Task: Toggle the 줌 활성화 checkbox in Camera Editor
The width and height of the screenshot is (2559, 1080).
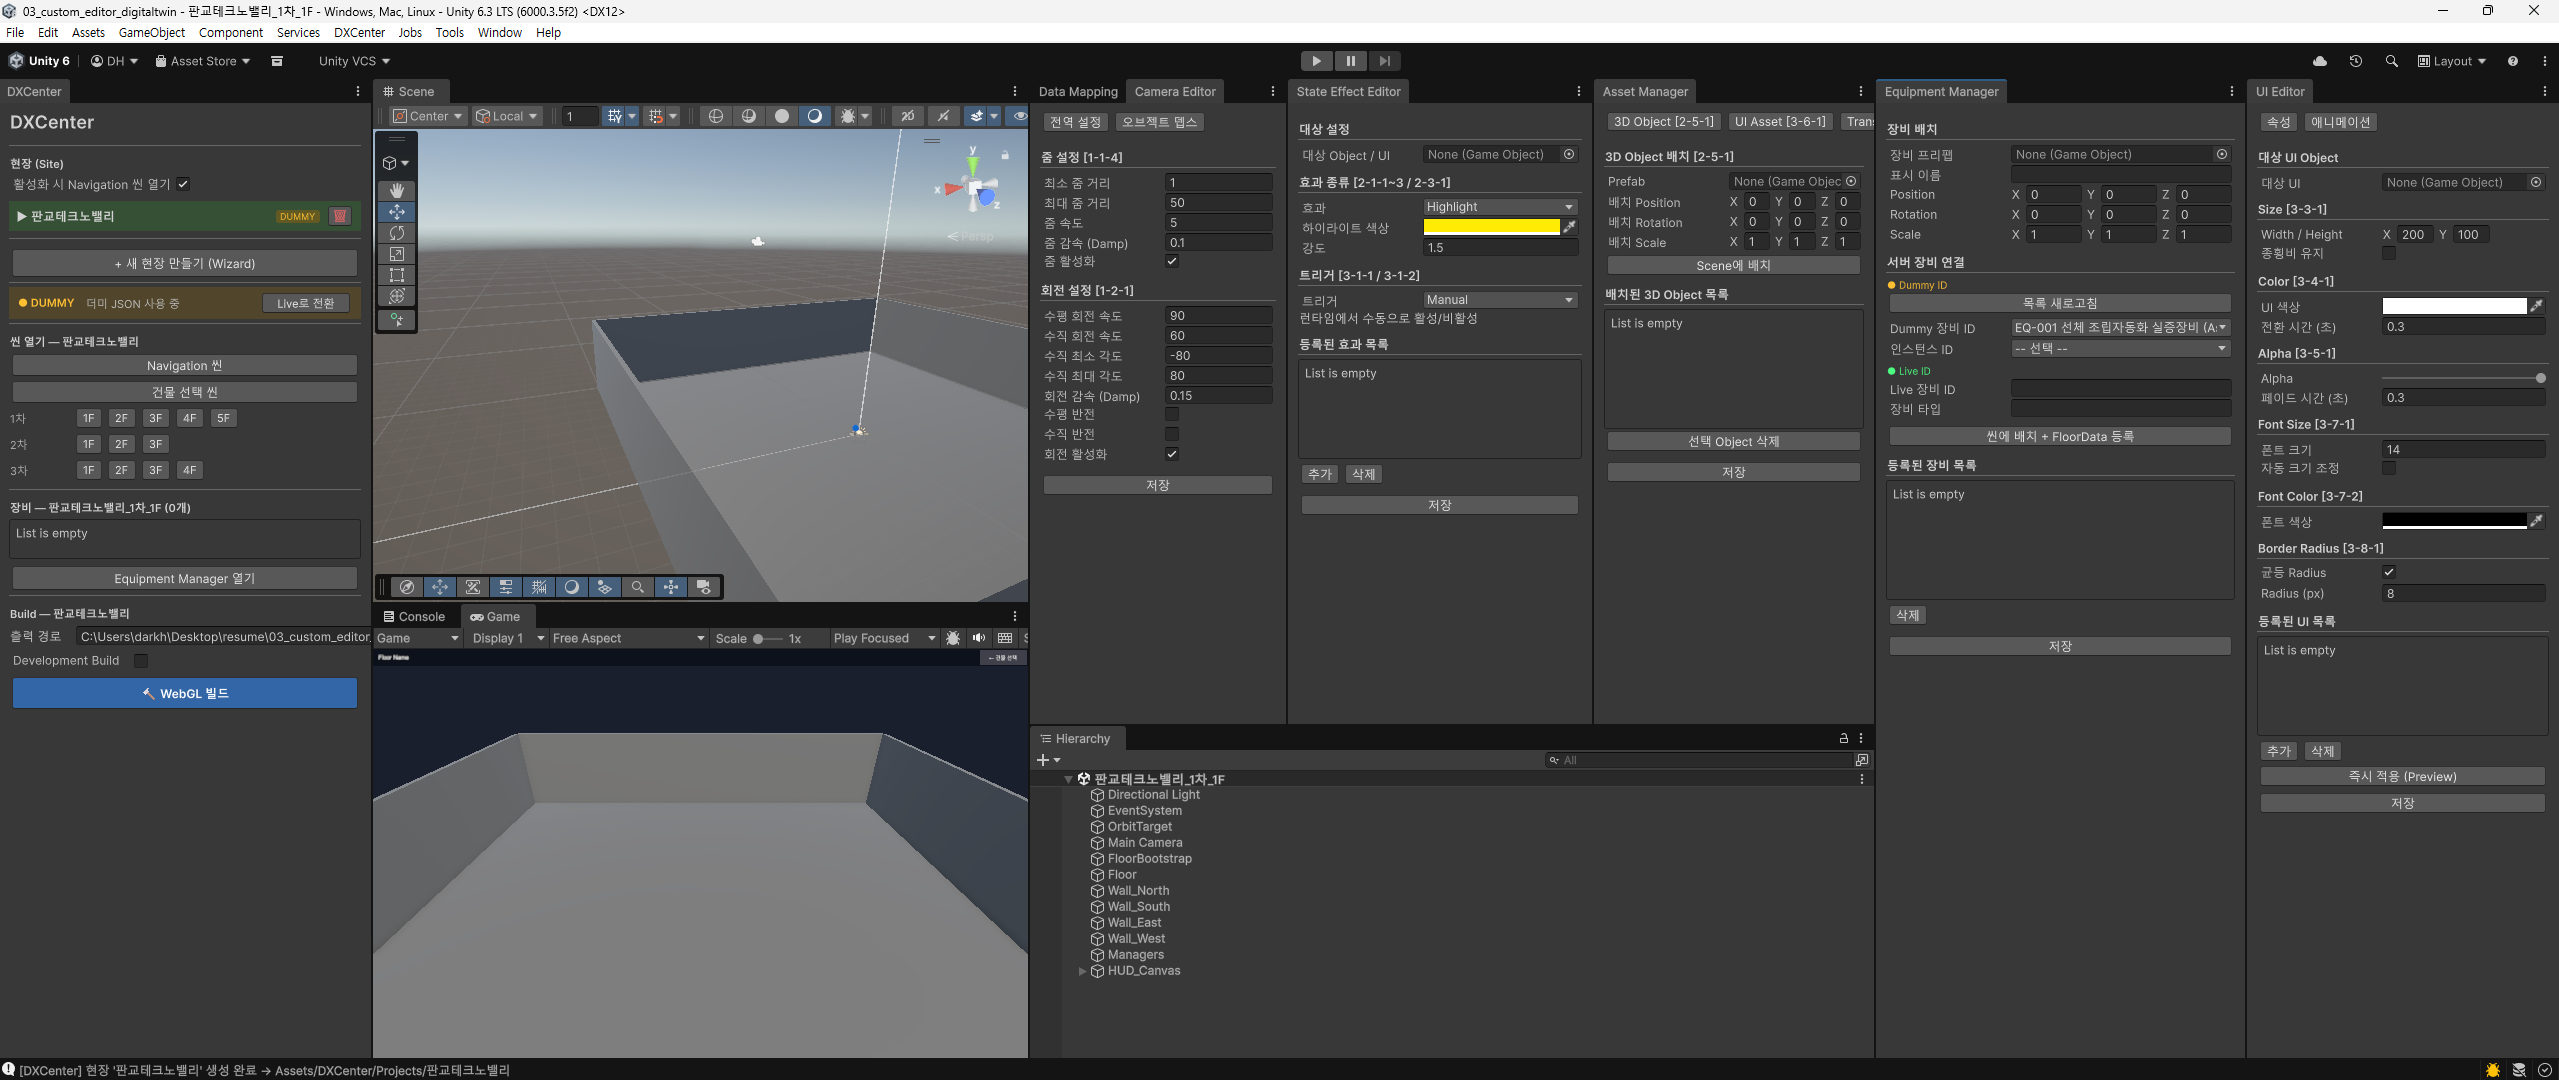Action: click(1173, 261)
